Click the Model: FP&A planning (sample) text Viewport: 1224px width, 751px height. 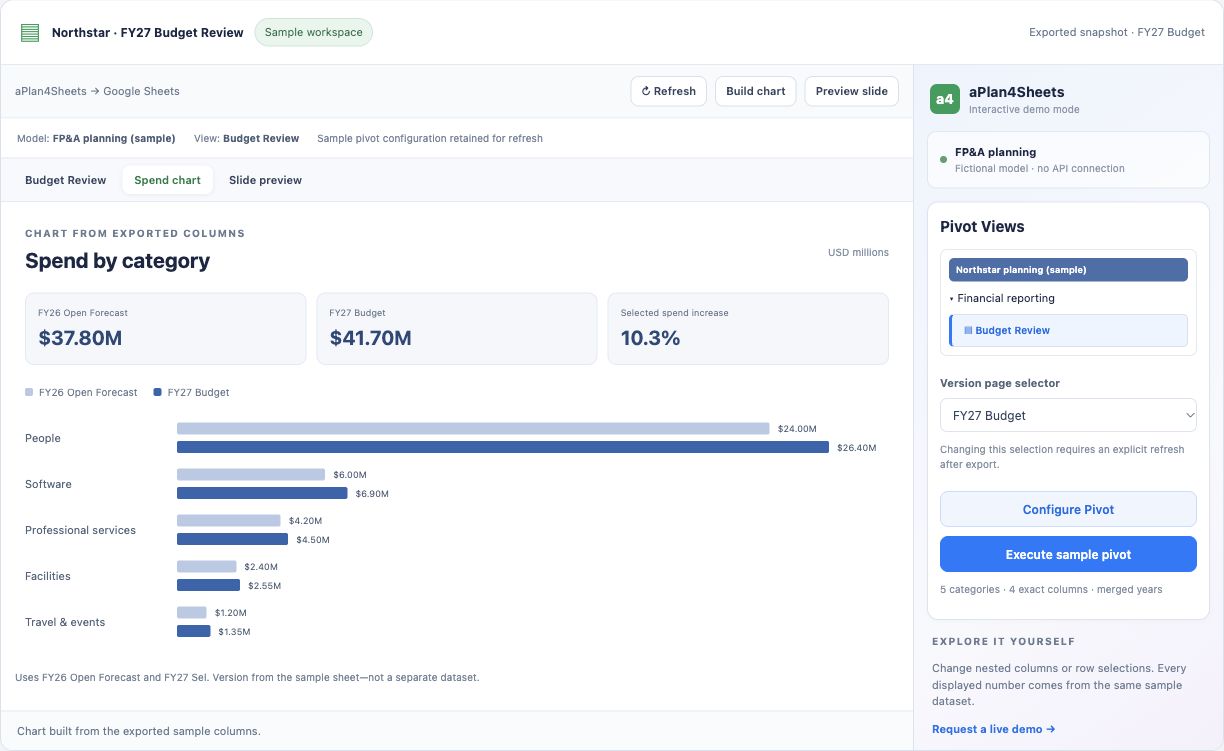(x=96, y=138)
